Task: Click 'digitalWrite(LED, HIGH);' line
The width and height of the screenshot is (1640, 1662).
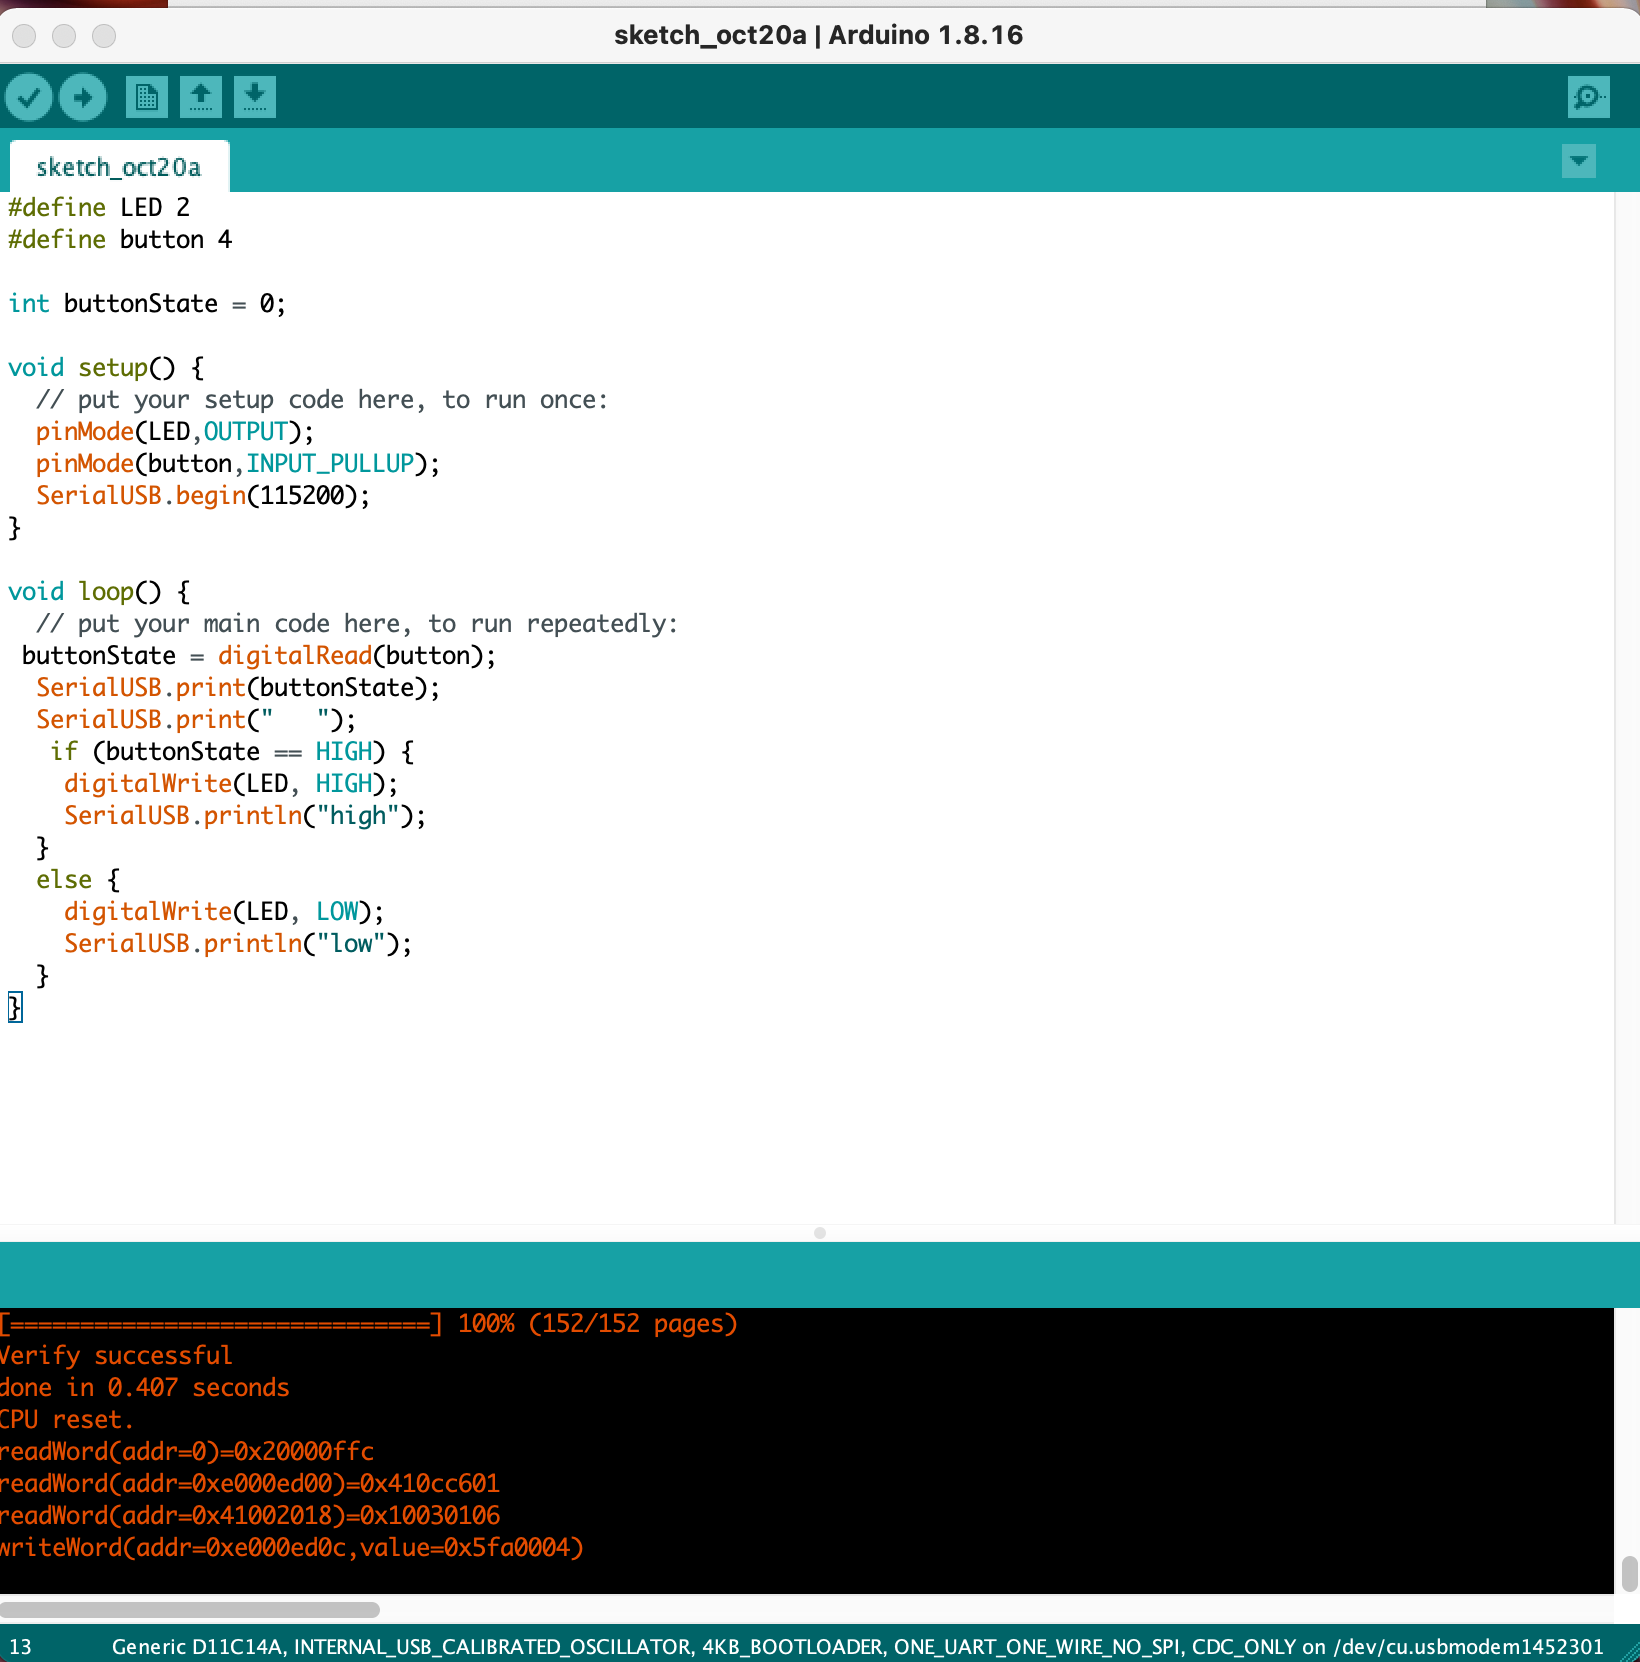Action: 231,783
